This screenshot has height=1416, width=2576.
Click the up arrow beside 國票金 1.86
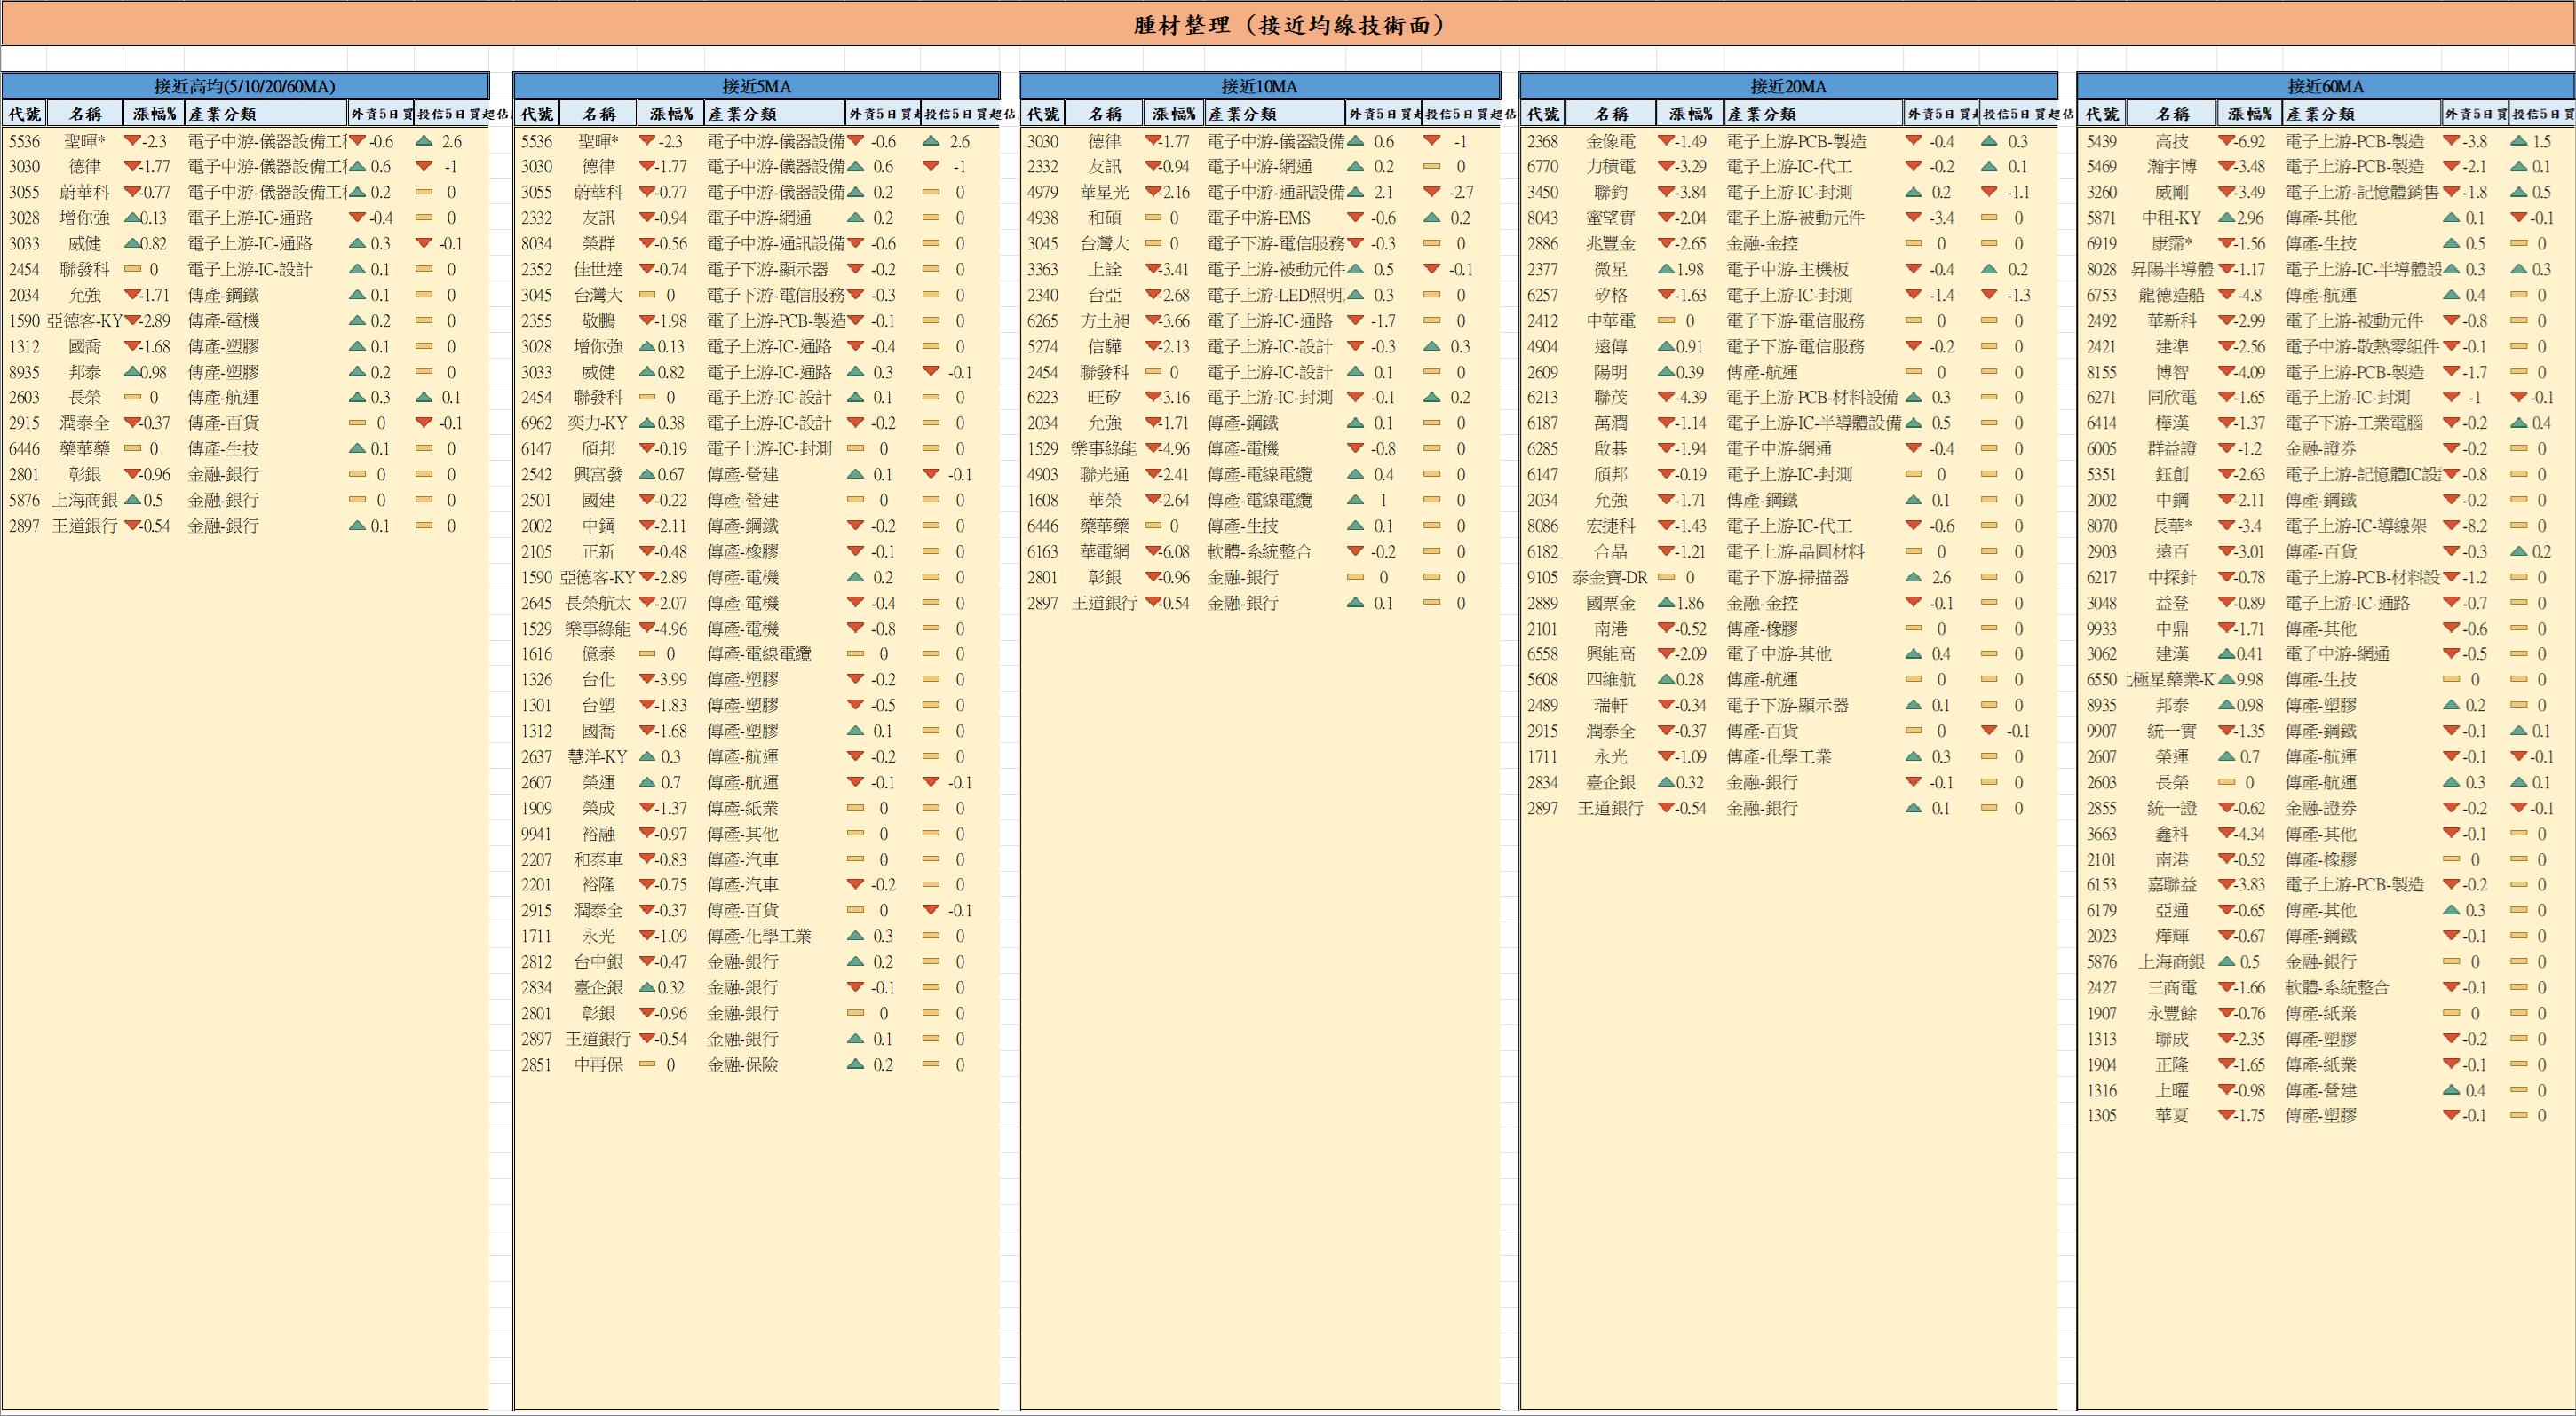click(1666, 603)
